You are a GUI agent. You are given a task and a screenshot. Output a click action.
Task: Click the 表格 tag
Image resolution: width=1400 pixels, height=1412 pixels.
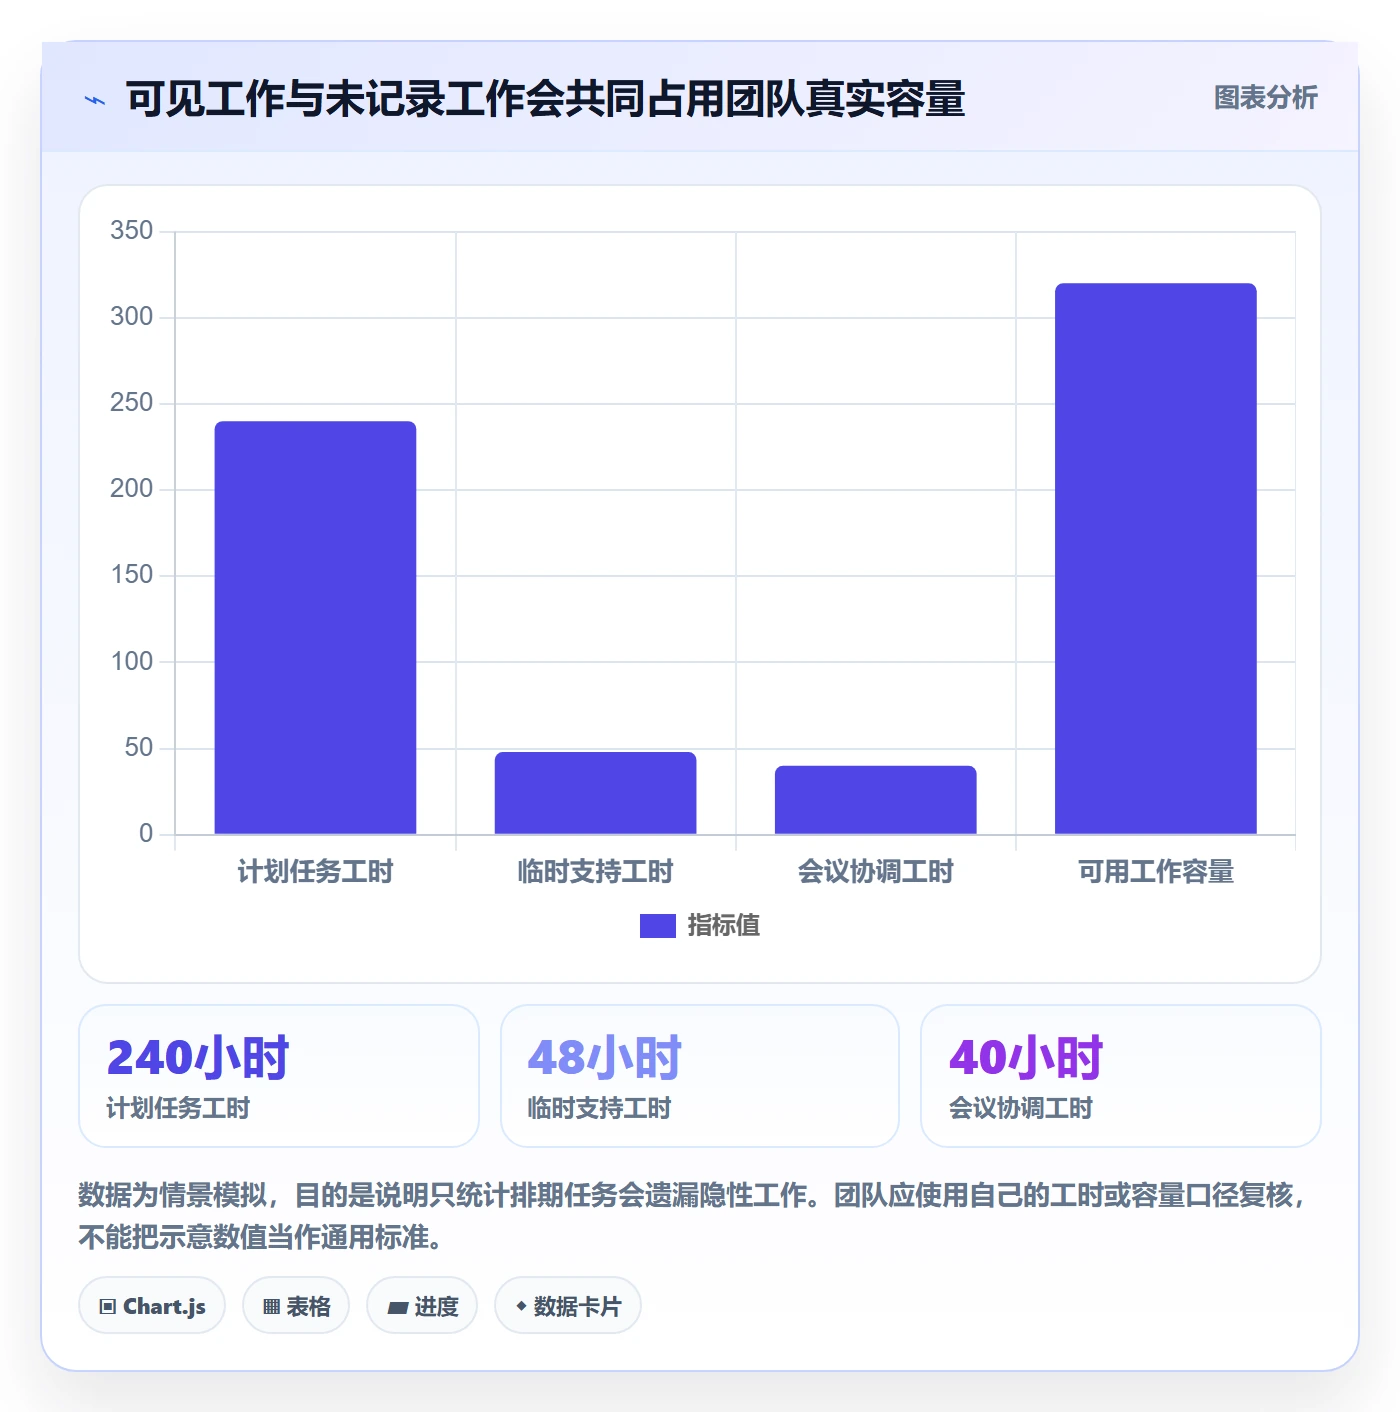click(x=296, y=1305)
